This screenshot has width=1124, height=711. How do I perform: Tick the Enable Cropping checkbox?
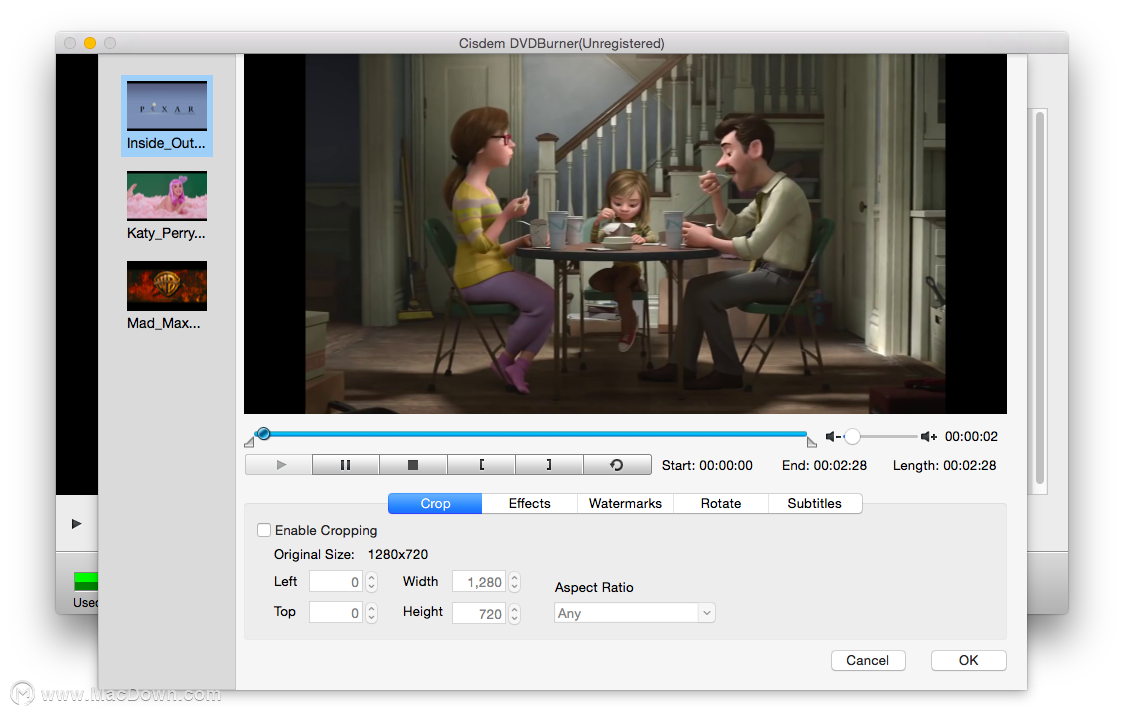pyautogui.click(x=264, y=530)
